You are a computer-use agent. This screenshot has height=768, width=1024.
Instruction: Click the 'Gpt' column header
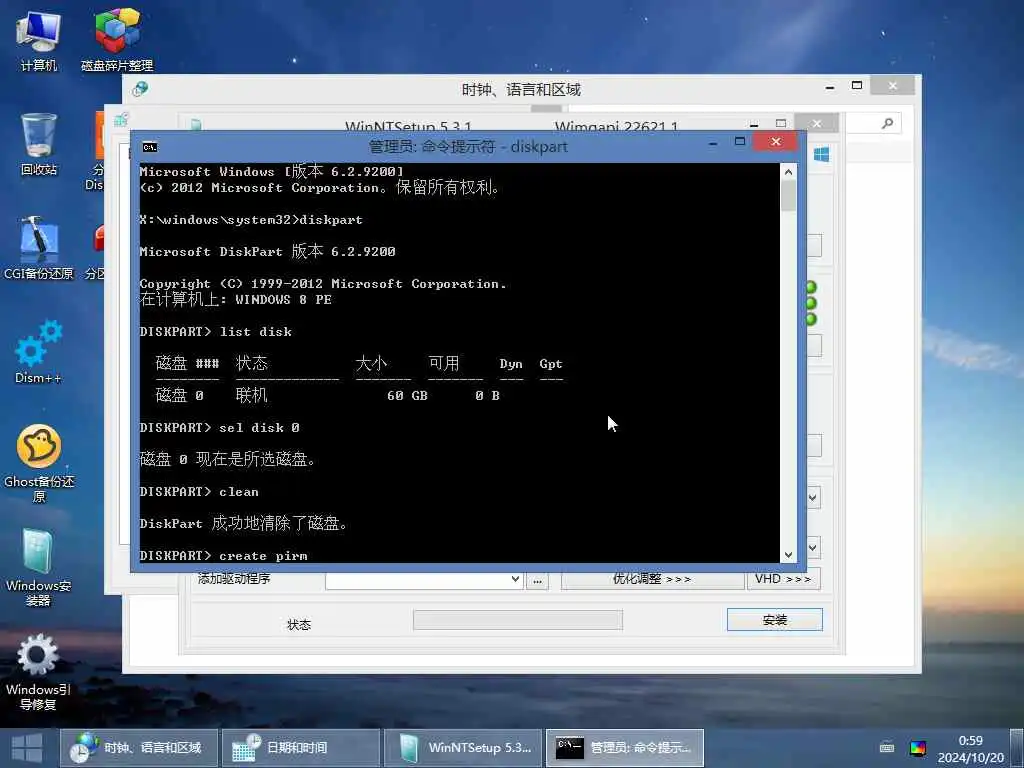coord(551,364)
